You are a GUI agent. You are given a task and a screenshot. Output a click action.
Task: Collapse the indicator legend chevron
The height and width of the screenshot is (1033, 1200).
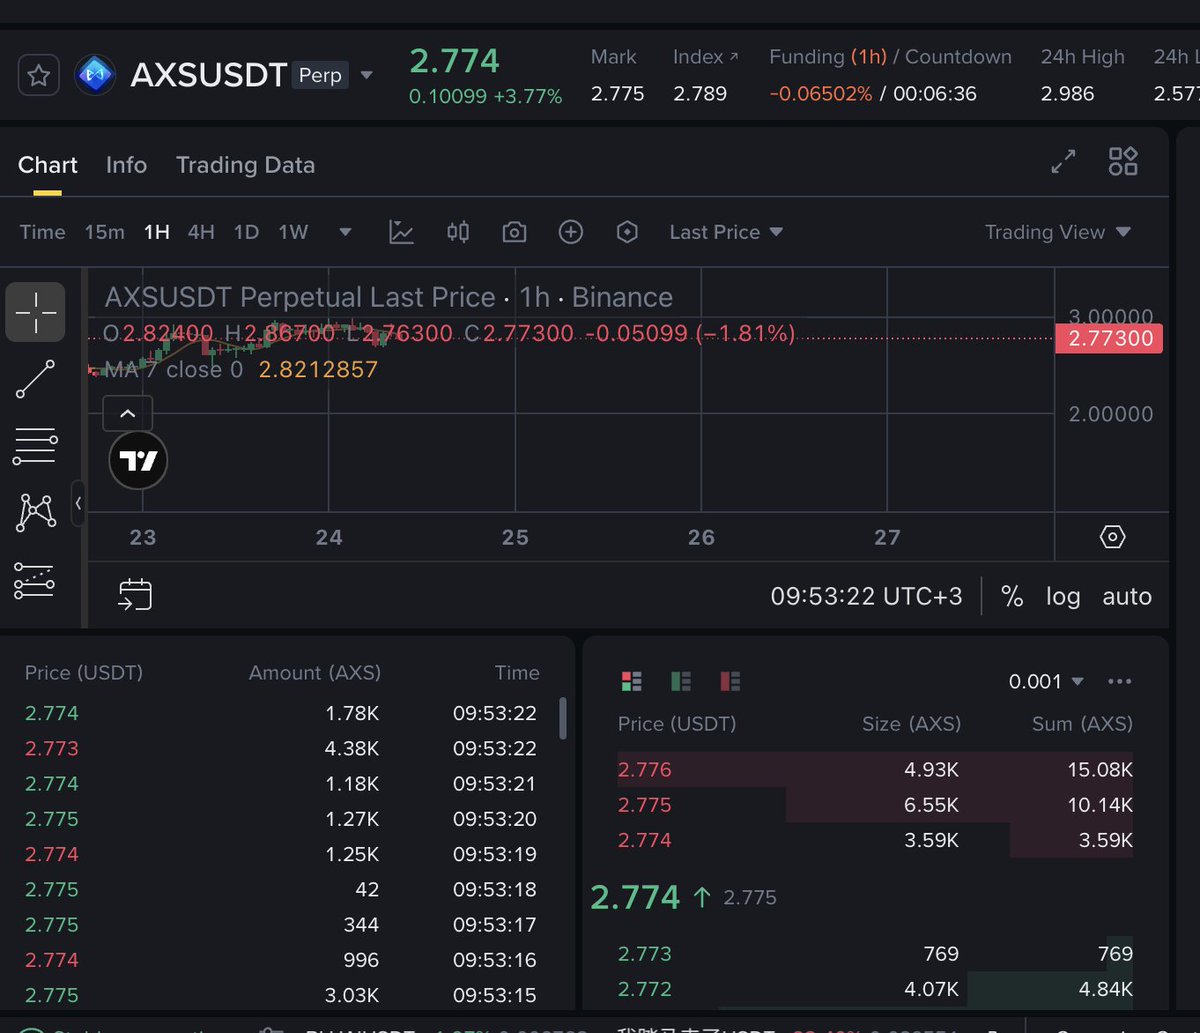(128, 412)
